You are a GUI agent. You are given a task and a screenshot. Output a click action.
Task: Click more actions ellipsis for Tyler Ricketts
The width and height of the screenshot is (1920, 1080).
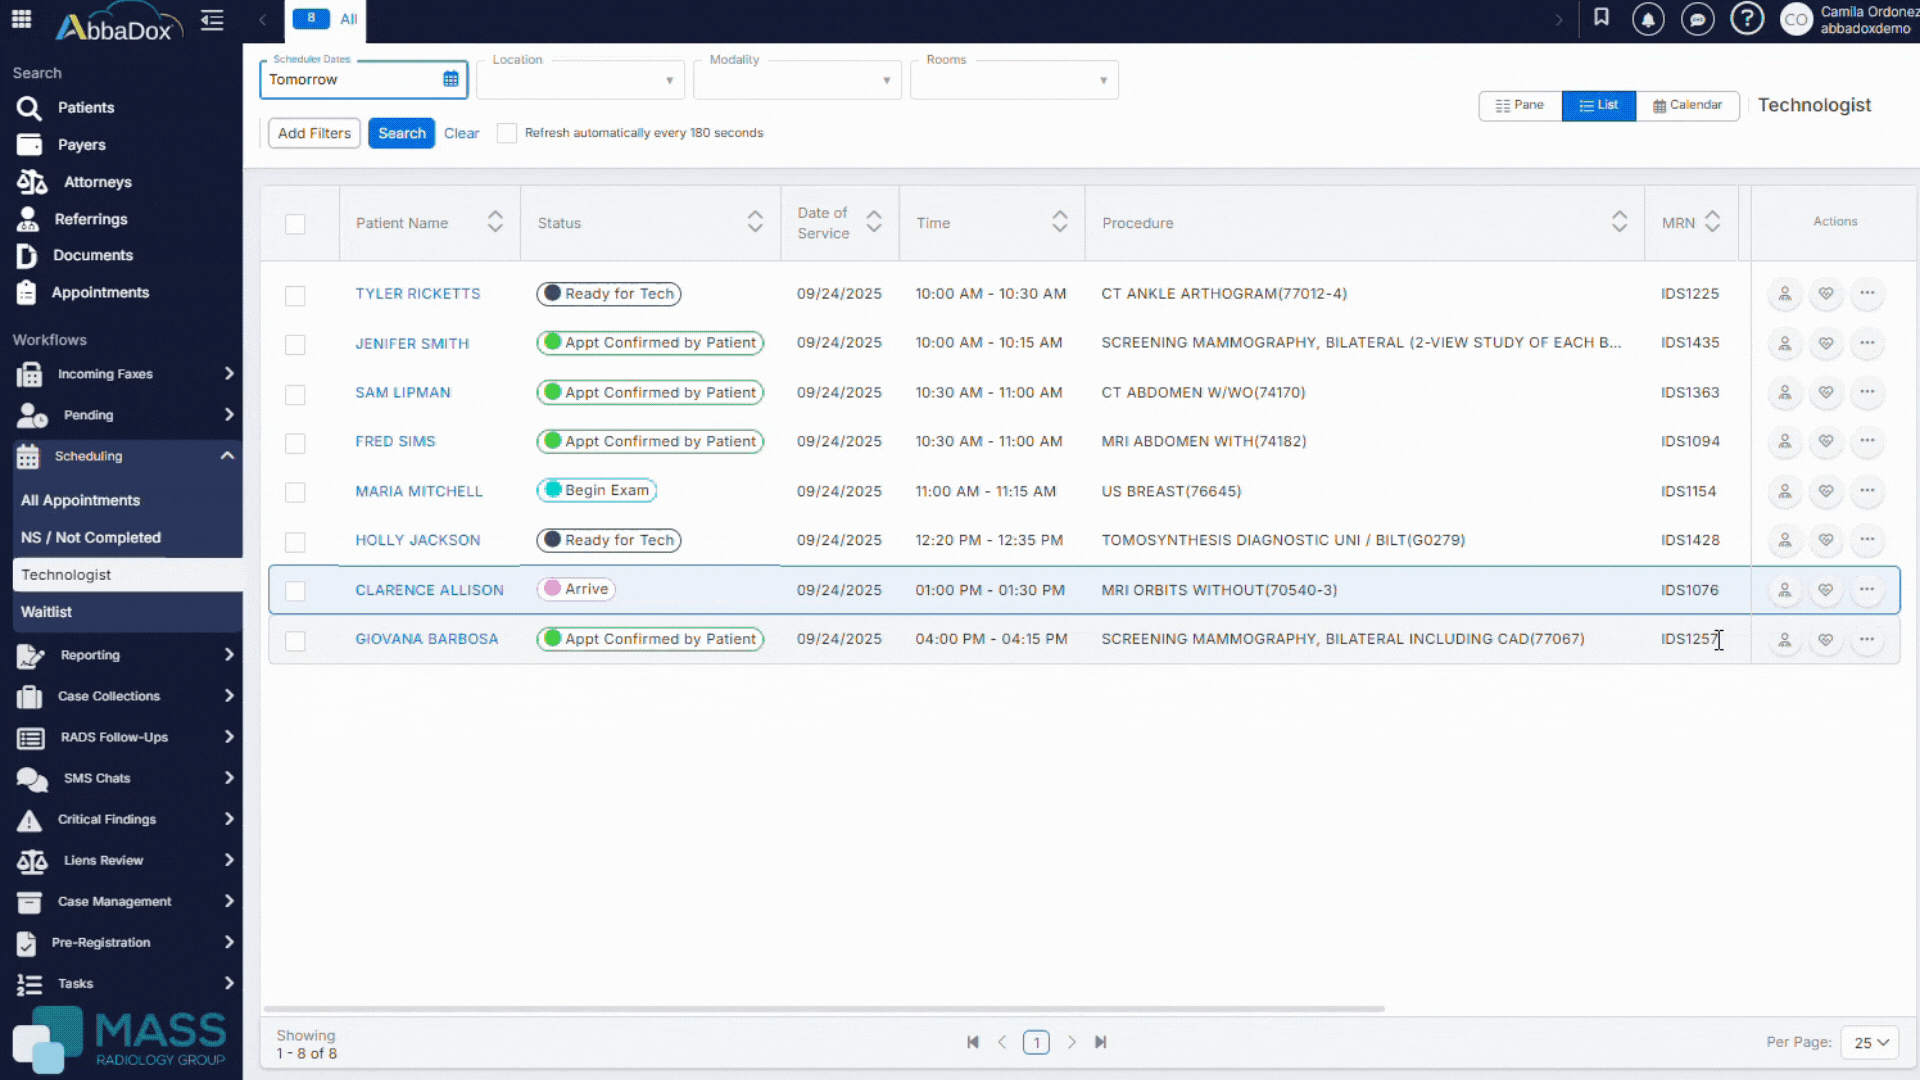(1866, 293)
